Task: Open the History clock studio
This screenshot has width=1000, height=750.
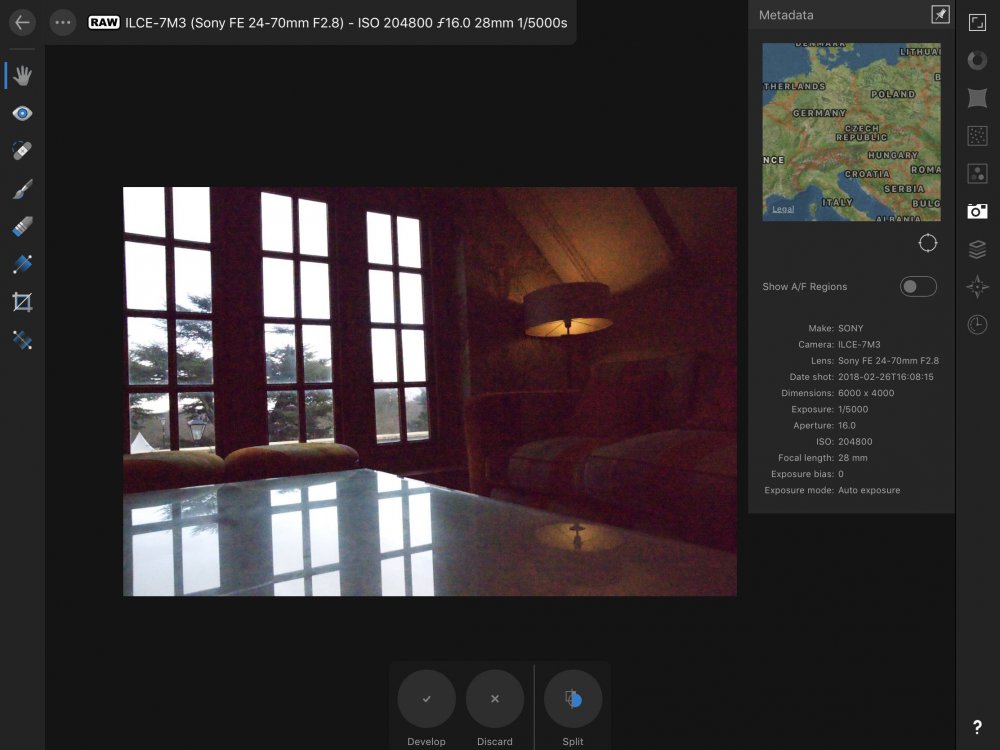Action: coord(977,325)
